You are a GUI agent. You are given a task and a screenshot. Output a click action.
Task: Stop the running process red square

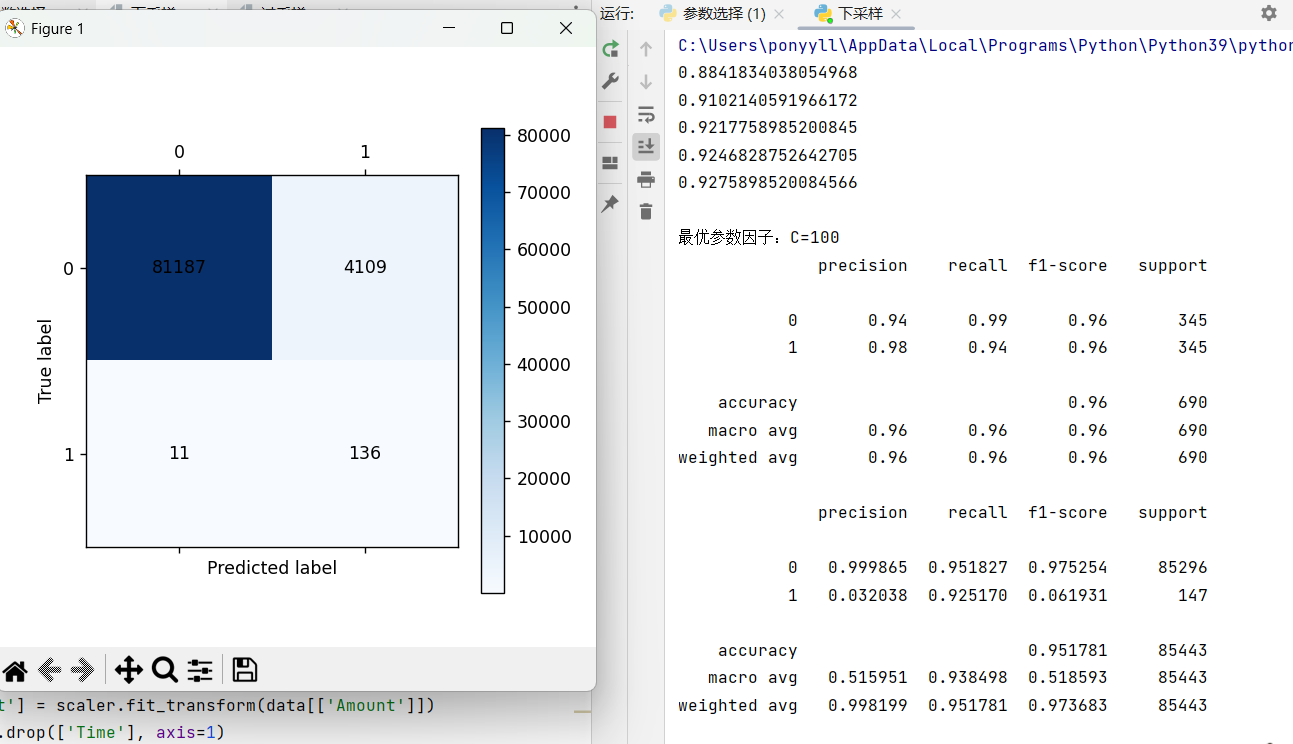point(610,122)
